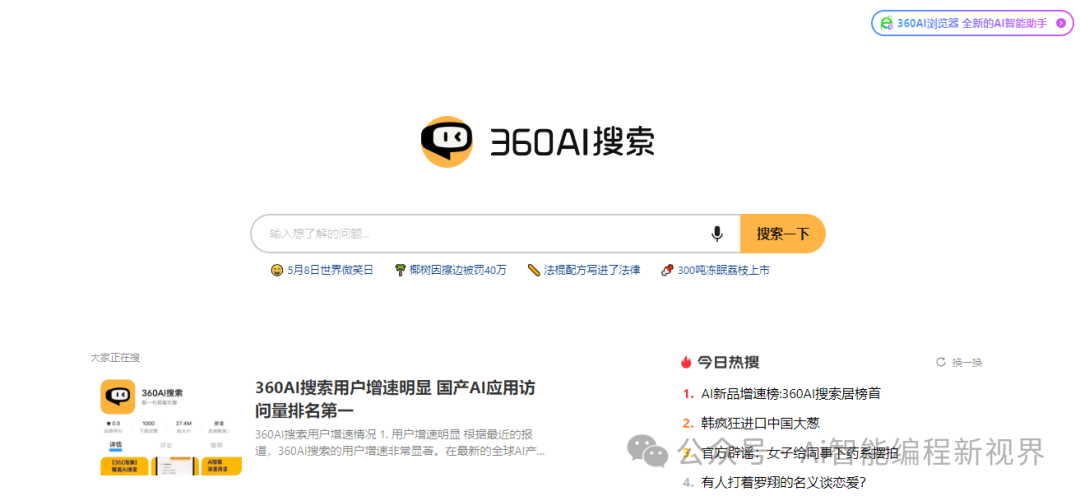The image size is (1080, 496).
Task: Open hot search 韩疯狂进口中国大葱
Action: click(x=760, y=423)
